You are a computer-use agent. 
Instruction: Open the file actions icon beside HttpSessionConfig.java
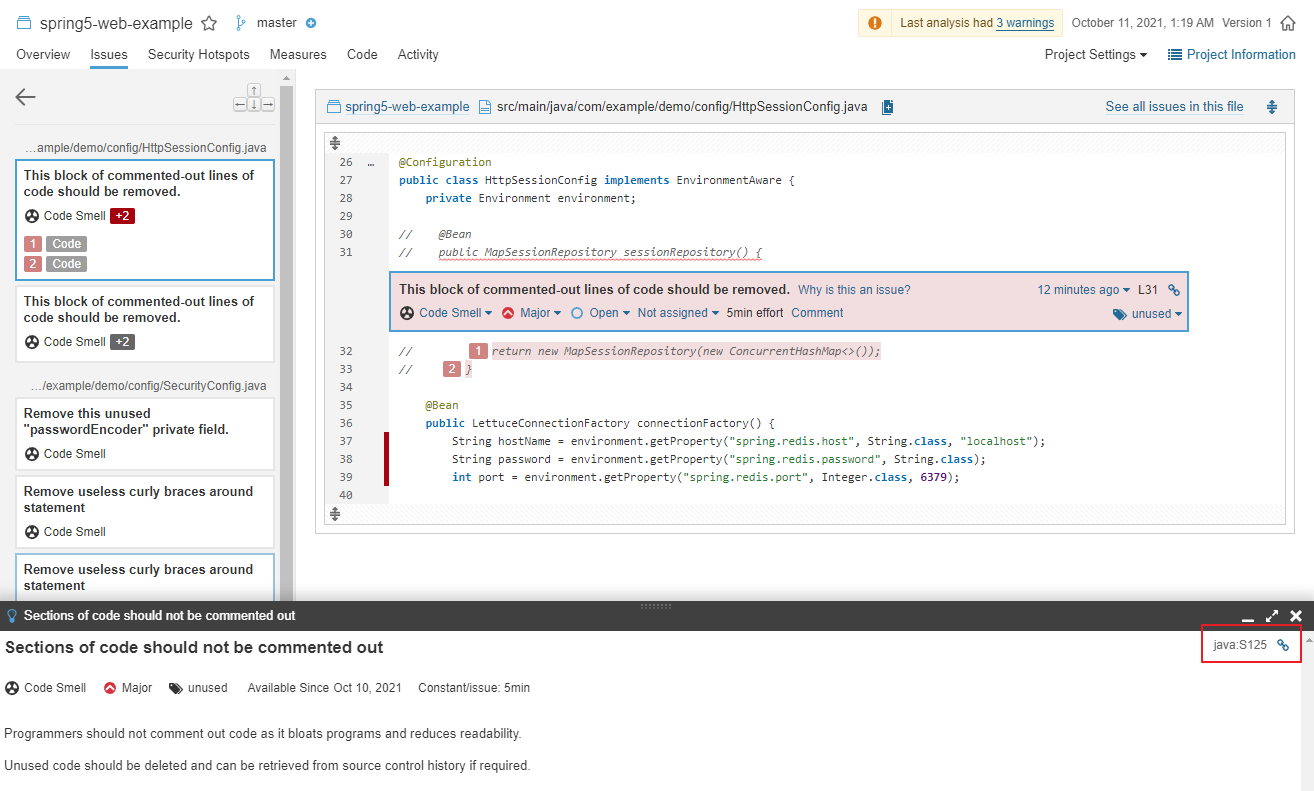tap(887, 107)
